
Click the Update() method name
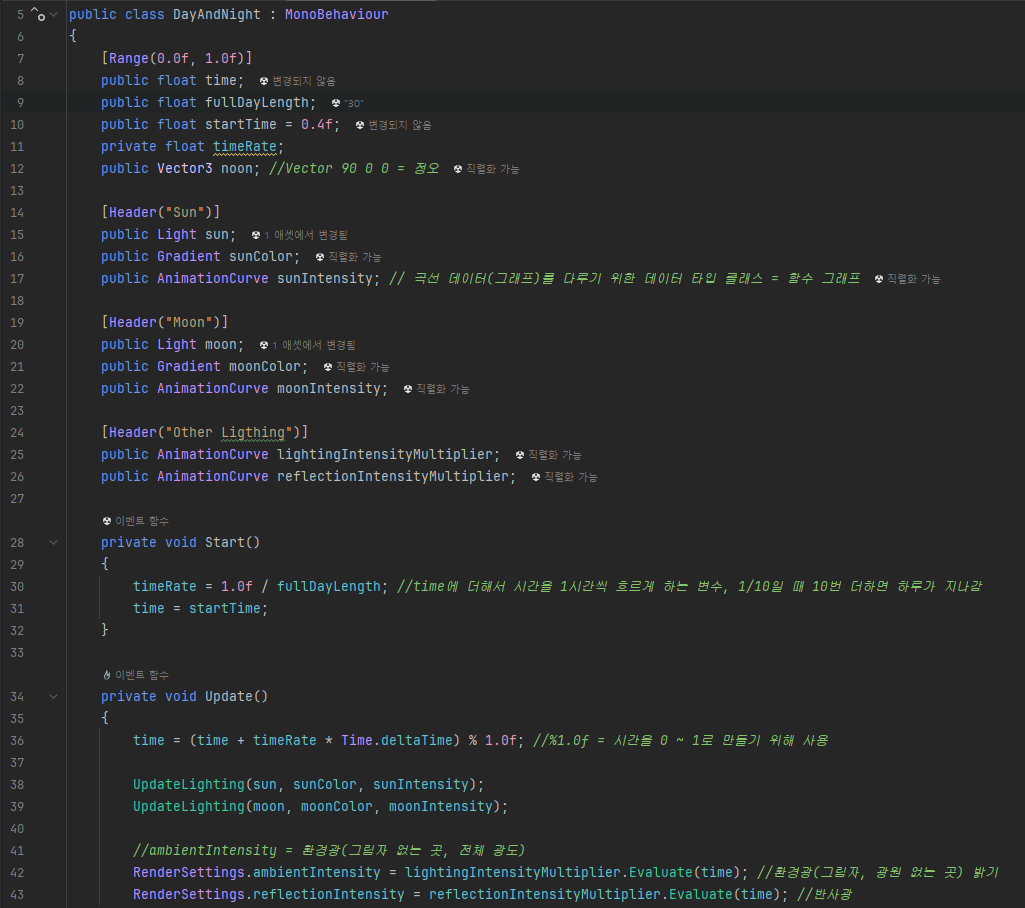pyautogui.click(x=229, y=697)
